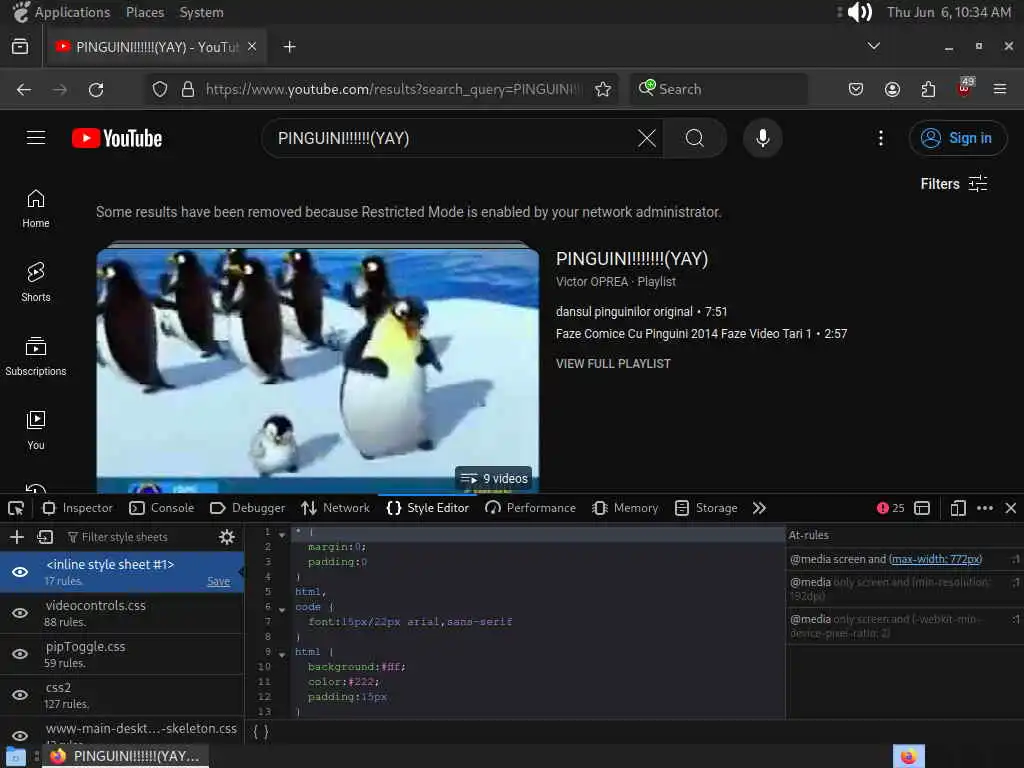Viewport: 1024px width, 768px height.
Task: Open Filters on YouTube results
Action: pyautogui.click(x=953, y=184)
